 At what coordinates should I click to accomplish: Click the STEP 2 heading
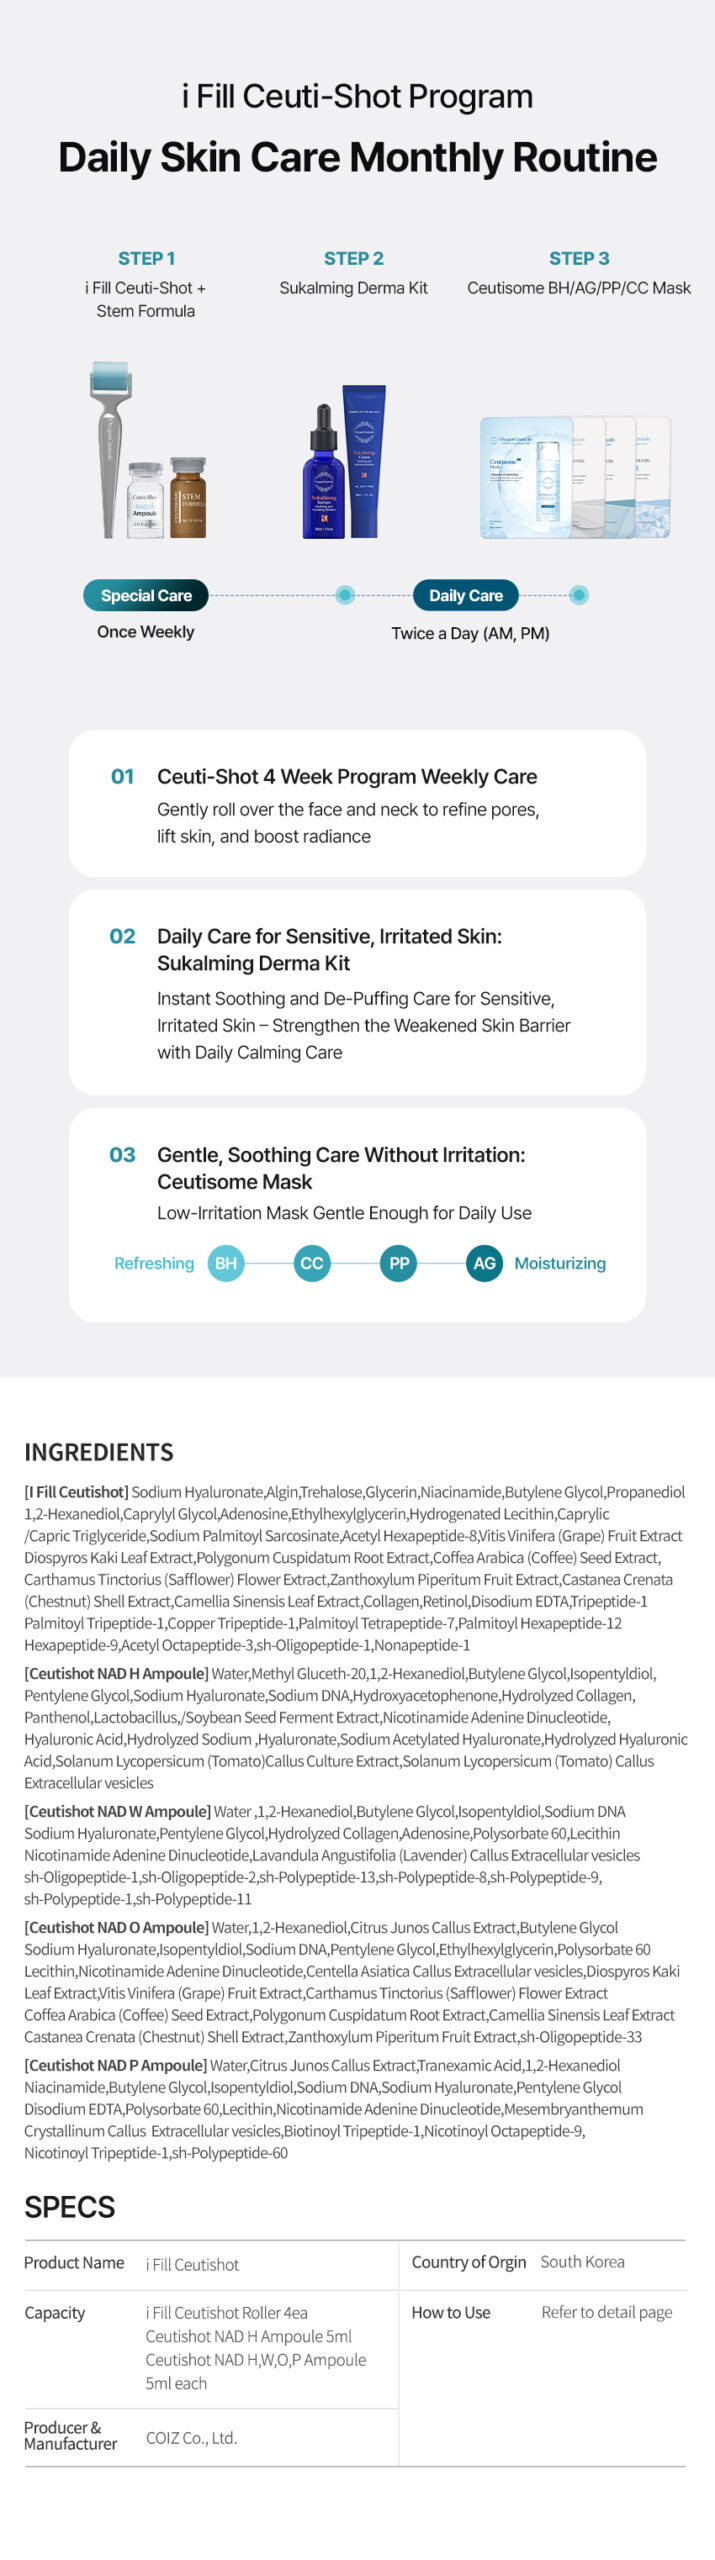[354, 258]
